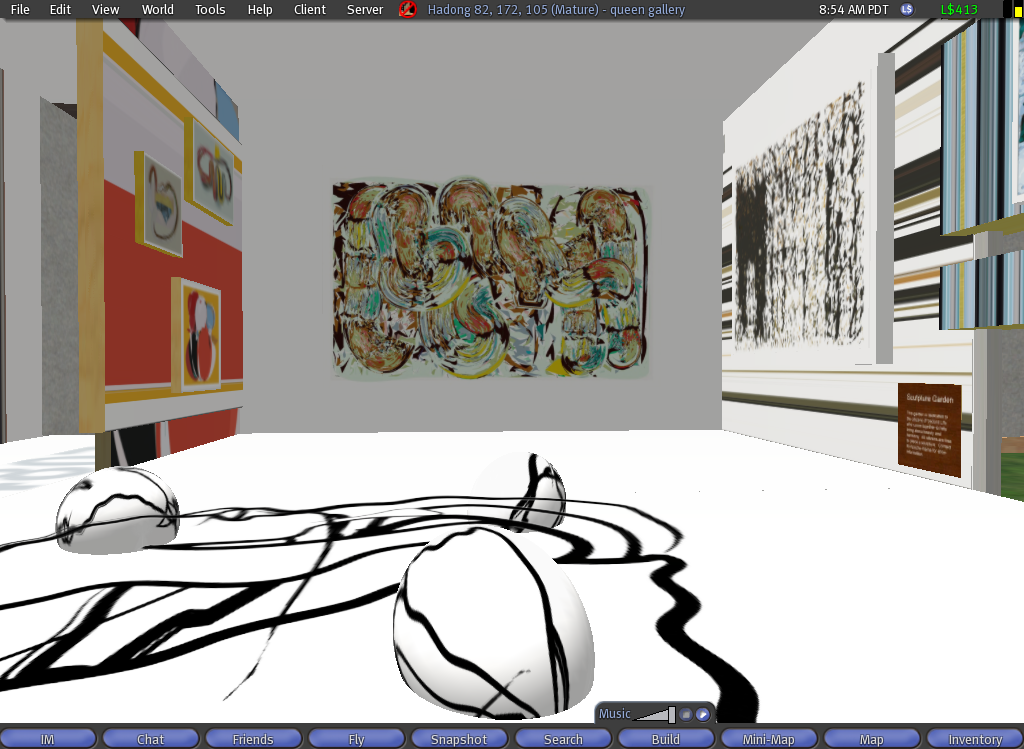Click the red and black painting on red wall
1024x749 pixels.
(197, 334)
